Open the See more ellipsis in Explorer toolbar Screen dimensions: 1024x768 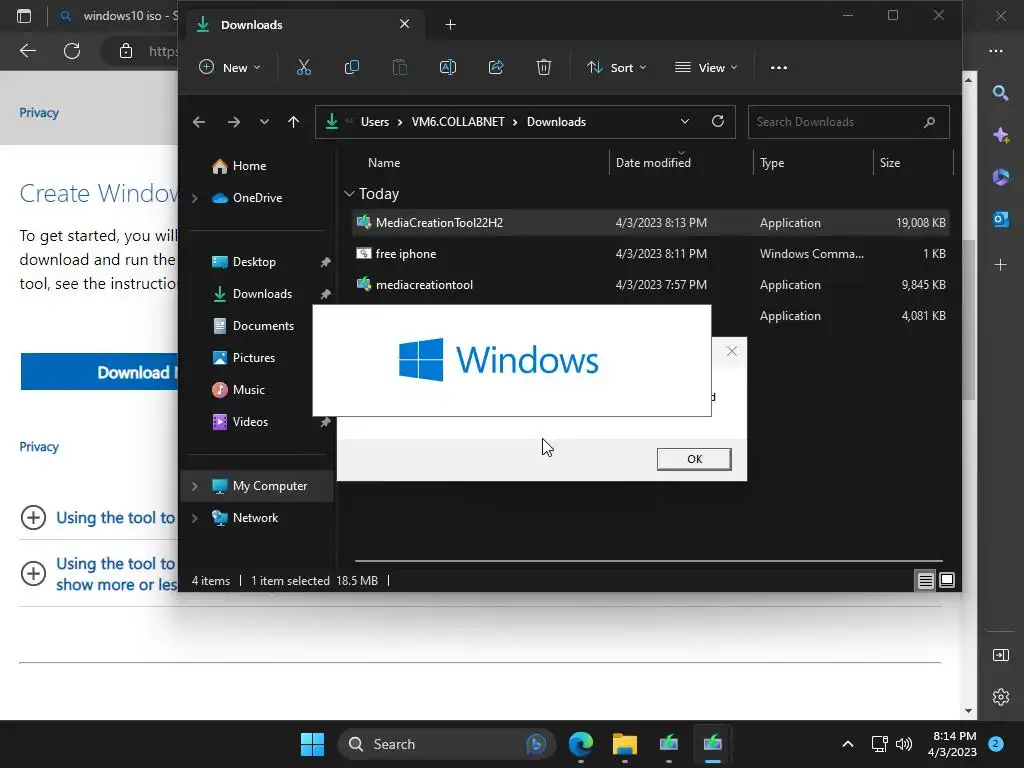pyautogui.click(x=778, y=67)
